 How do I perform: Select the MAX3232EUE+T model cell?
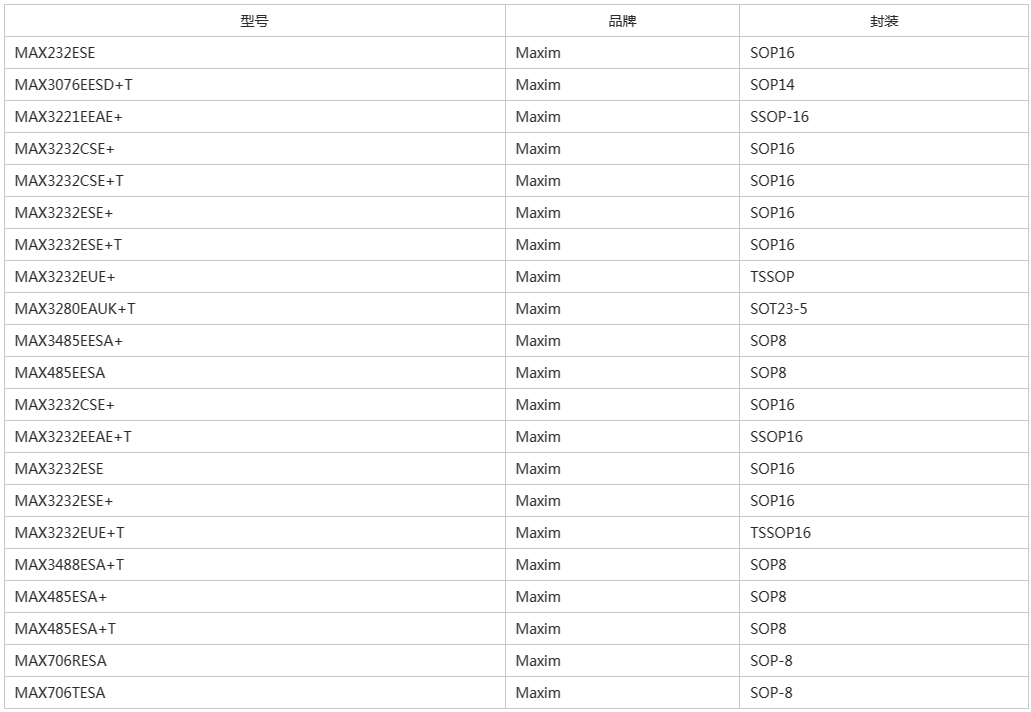254,533
